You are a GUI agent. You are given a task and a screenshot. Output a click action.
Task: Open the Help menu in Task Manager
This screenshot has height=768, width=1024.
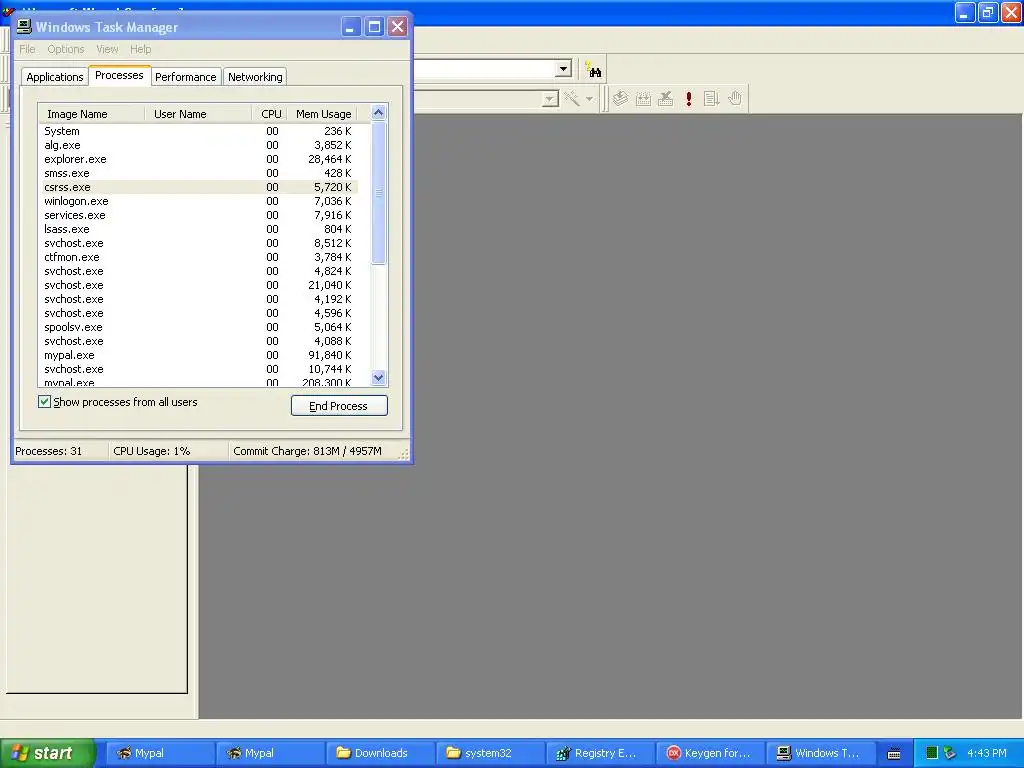140,49
